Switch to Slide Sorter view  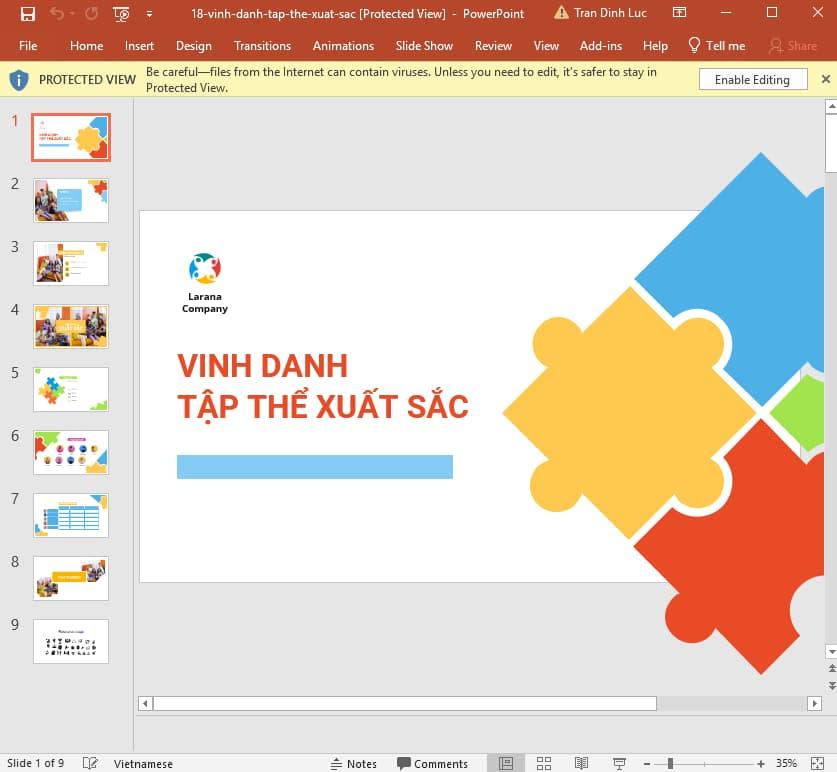[x=544, y=763]
